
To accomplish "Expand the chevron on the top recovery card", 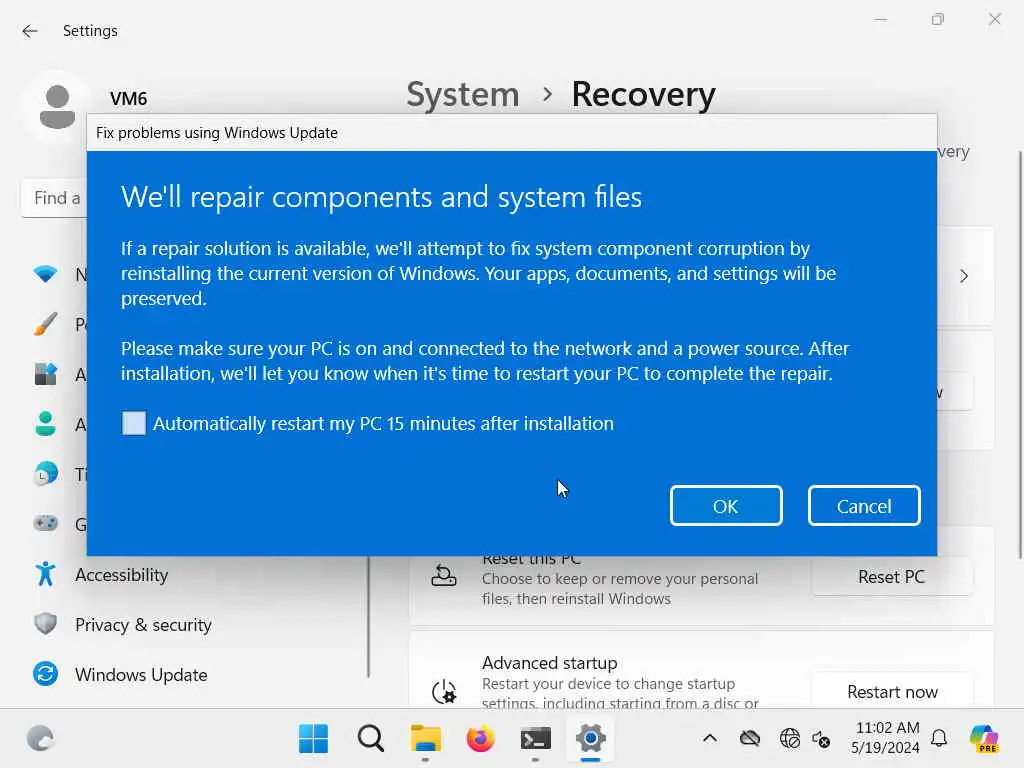I will tap(964, 276).
